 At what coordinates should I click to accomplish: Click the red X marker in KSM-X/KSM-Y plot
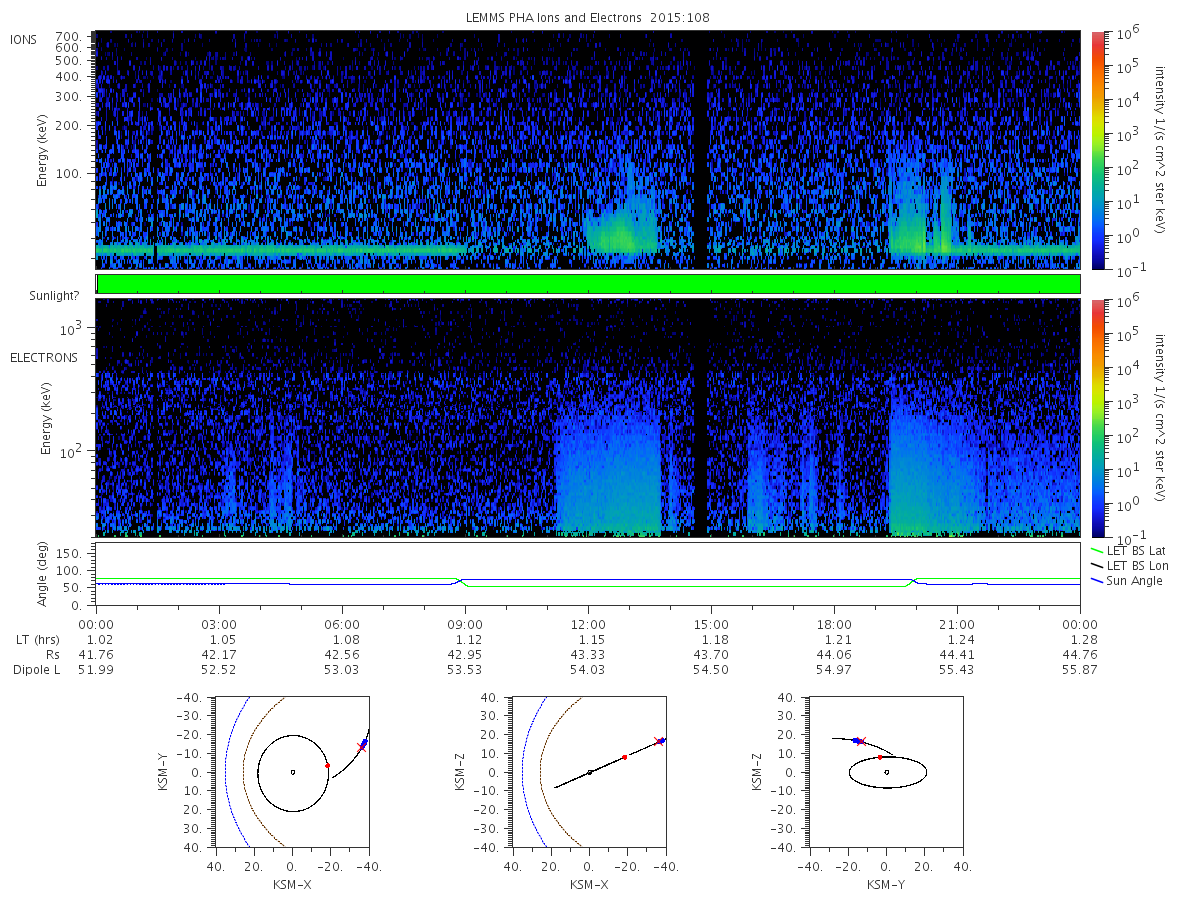[x=361, y=747]
